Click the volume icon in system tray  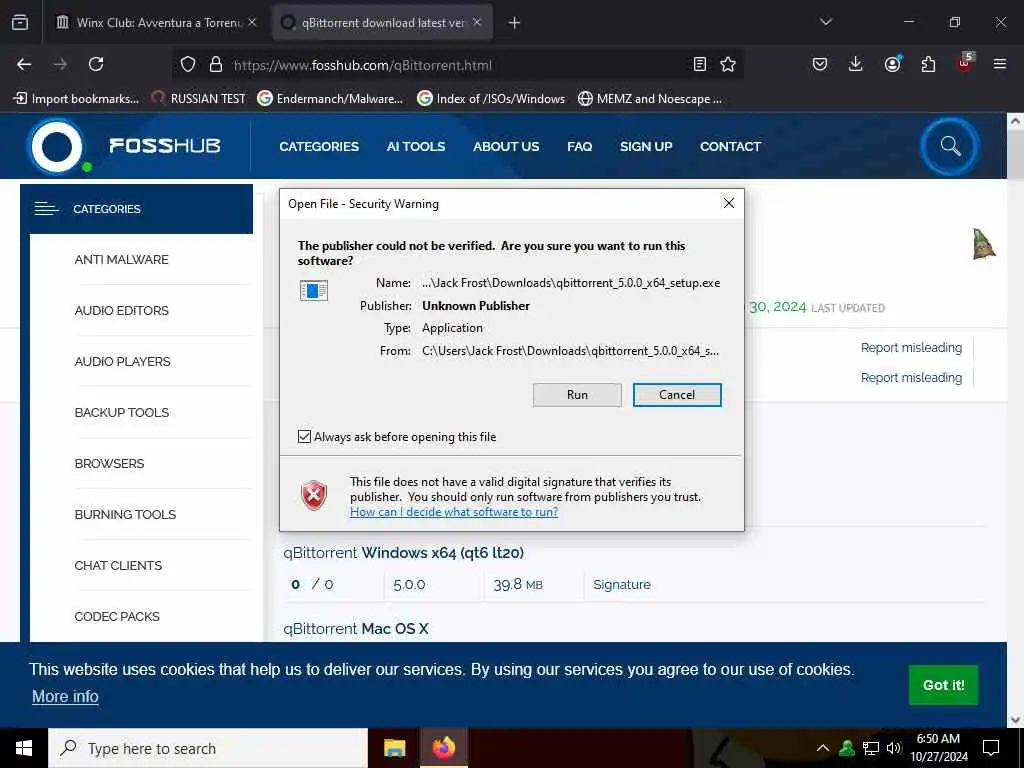point(894,748)
